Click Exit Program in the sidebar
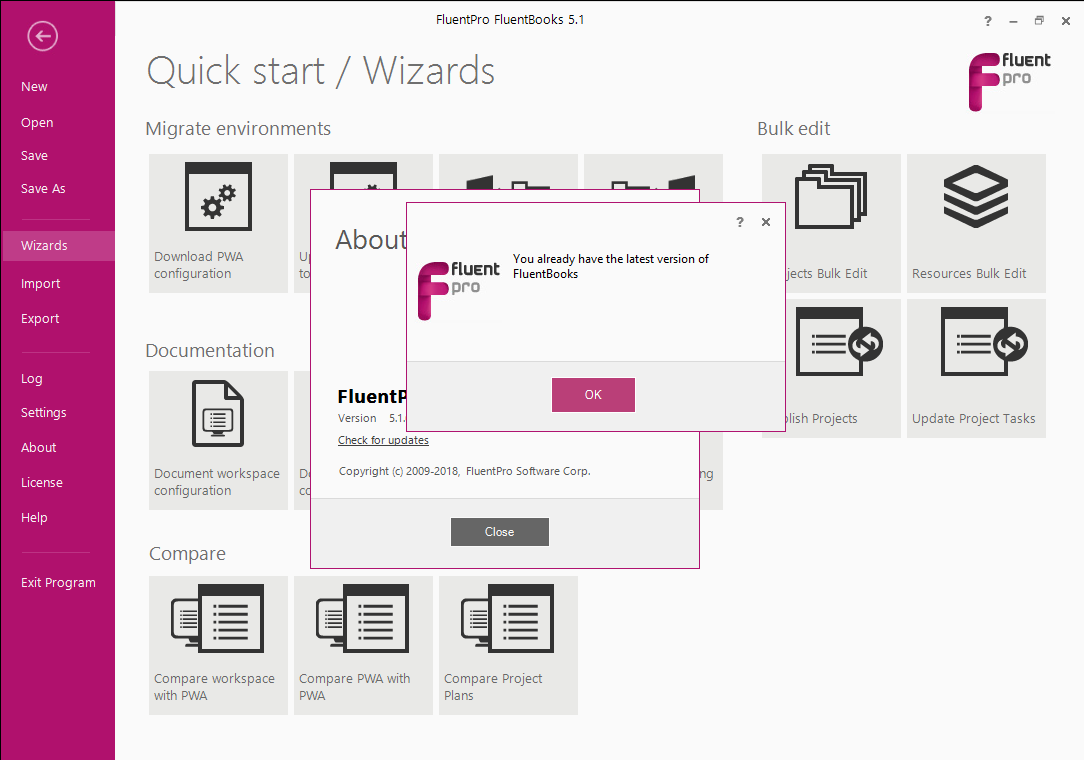Viewport: 1084px width, 760px height. 58,582
